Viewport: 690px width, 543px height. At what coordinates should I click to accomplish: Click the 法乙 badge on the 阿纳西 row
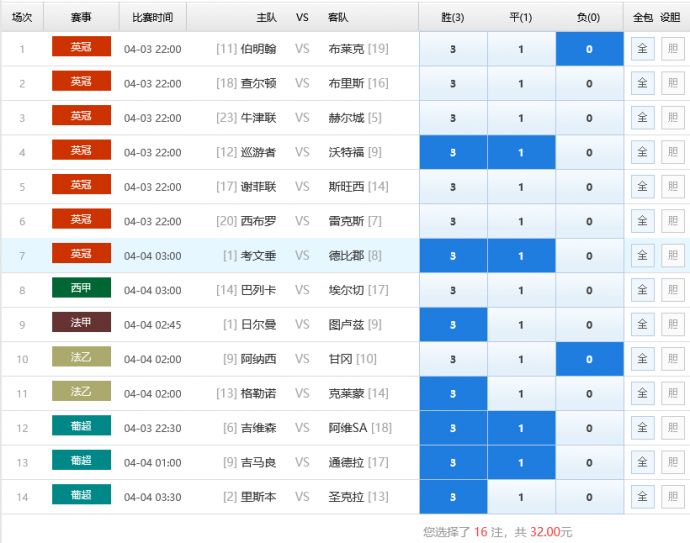[x=81, y=358]
